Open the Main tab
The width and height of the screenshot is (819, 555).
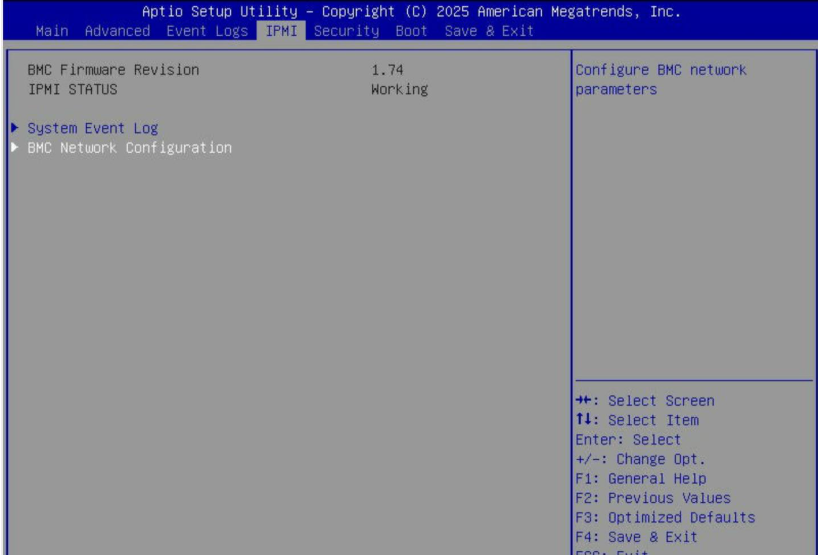[x=53, y=31]
